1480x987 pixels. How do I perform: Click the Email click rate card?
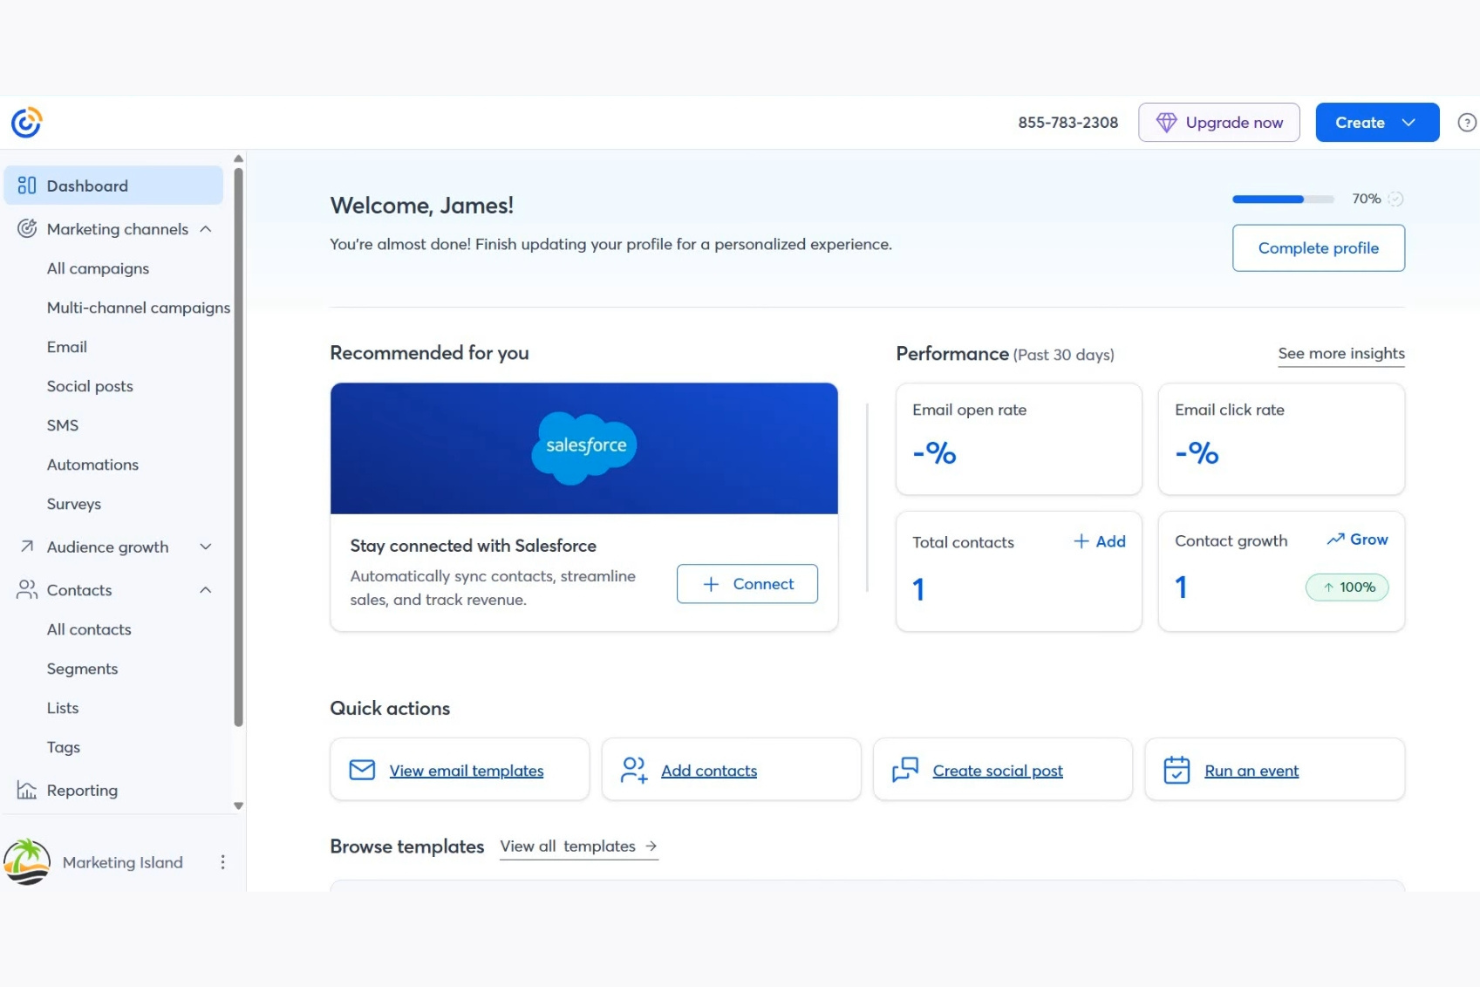(x=1281, y=439)
